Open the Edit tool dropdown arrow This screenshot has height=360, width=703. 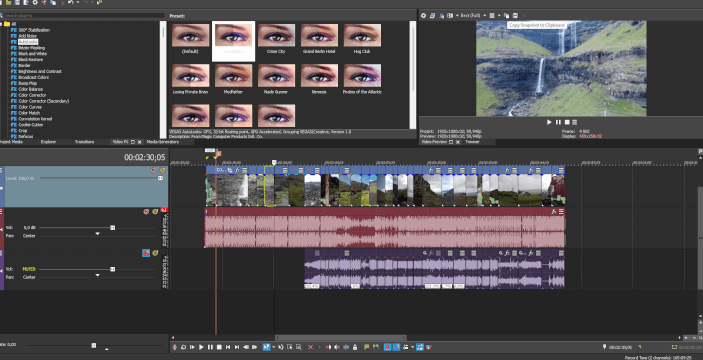click(273, 347)
